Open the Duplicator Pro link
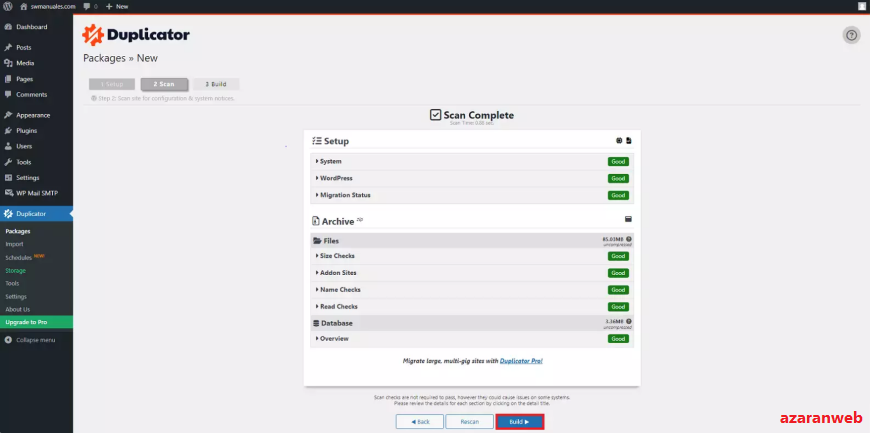This screenshot has height=433, width=870. 521,361
